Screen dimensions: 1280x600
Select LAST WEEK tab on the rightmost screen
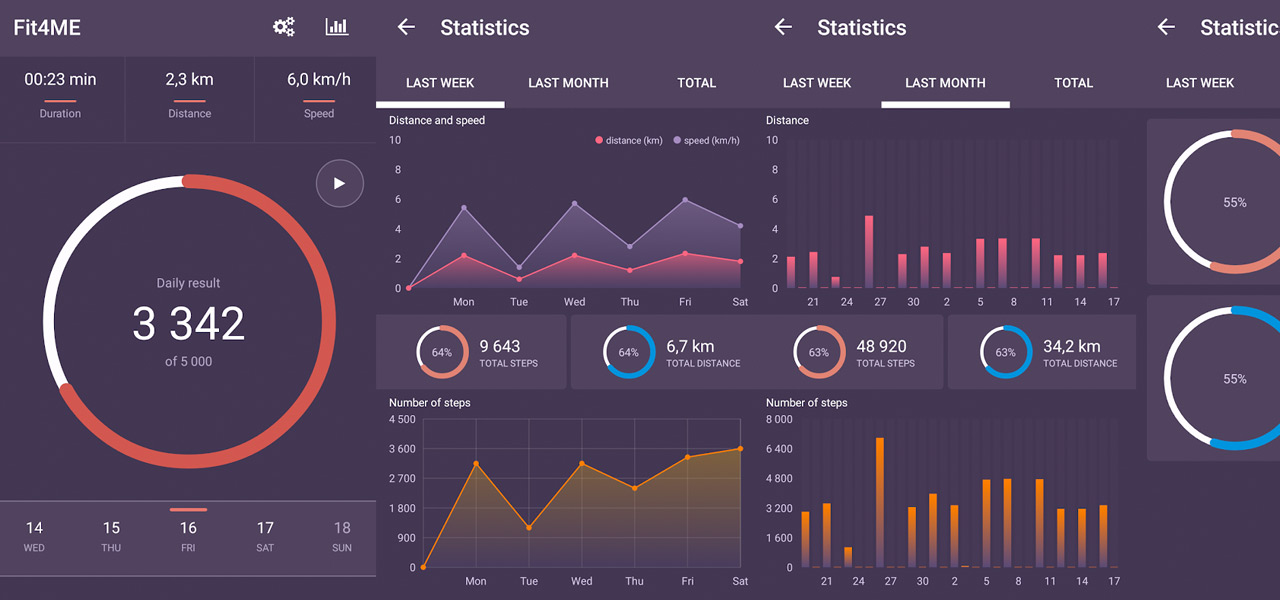(x=1200, y=83)
